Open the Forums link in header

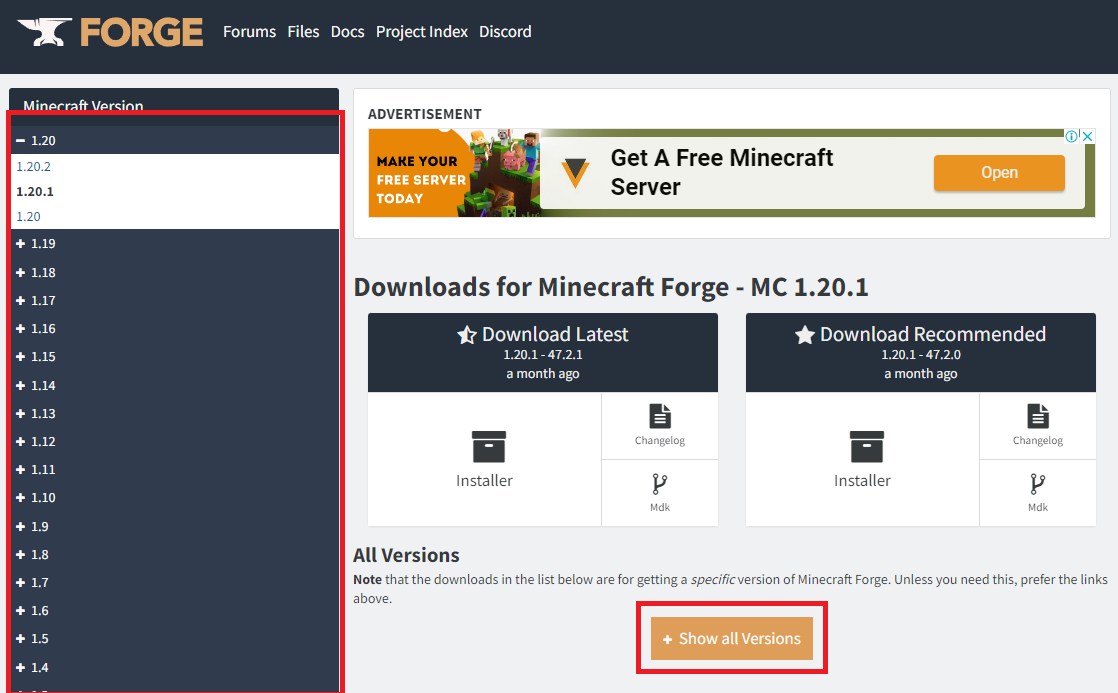[250, 31]
